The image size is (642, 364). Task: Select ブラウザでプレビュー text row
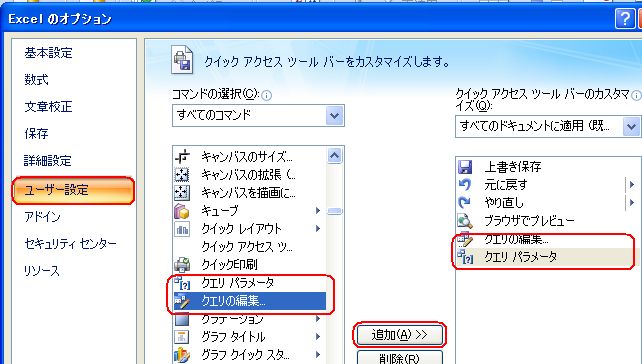529,221
